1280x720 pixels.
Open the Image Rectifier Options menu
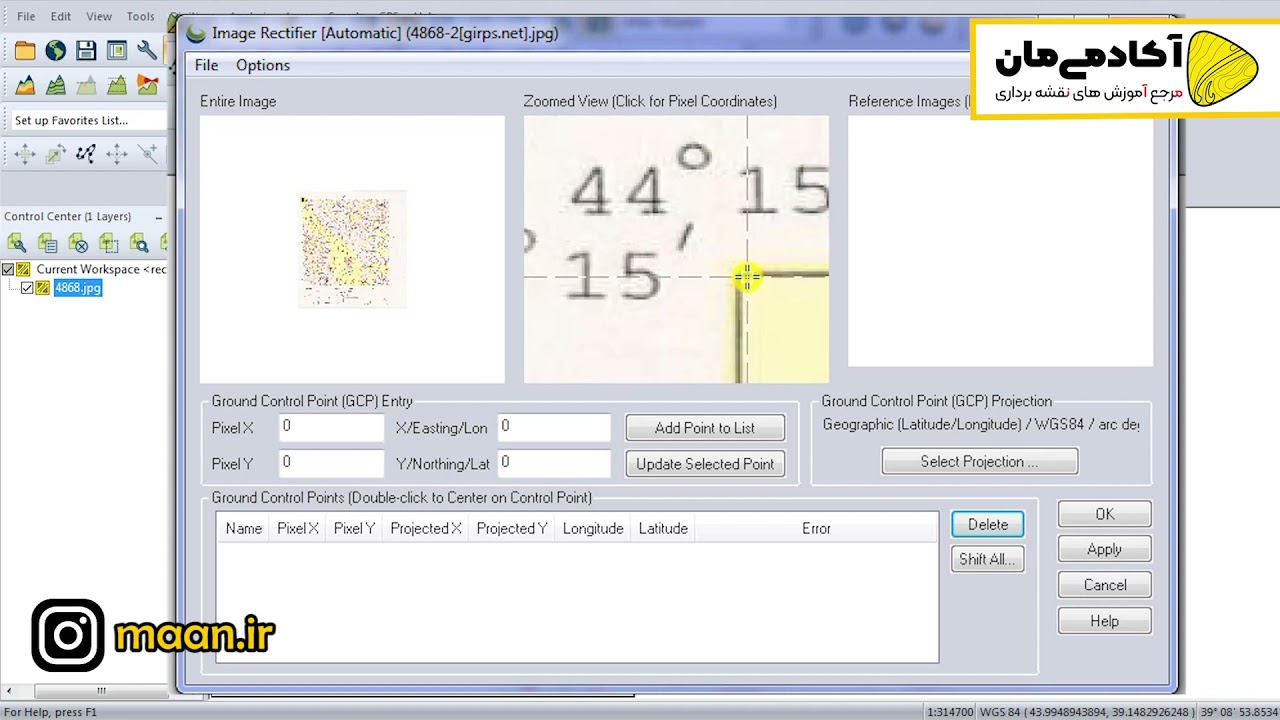[263, 65]
